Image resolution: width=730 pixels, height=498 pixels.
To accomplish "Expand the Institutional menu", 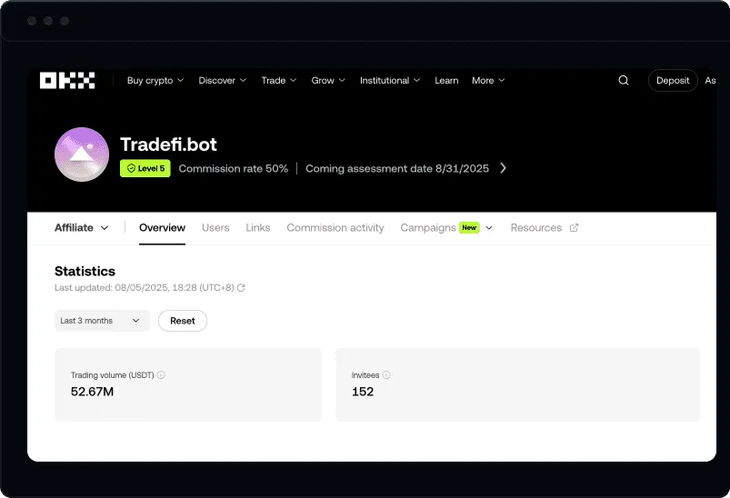I will pyautogui.click(x=390, y=81).
